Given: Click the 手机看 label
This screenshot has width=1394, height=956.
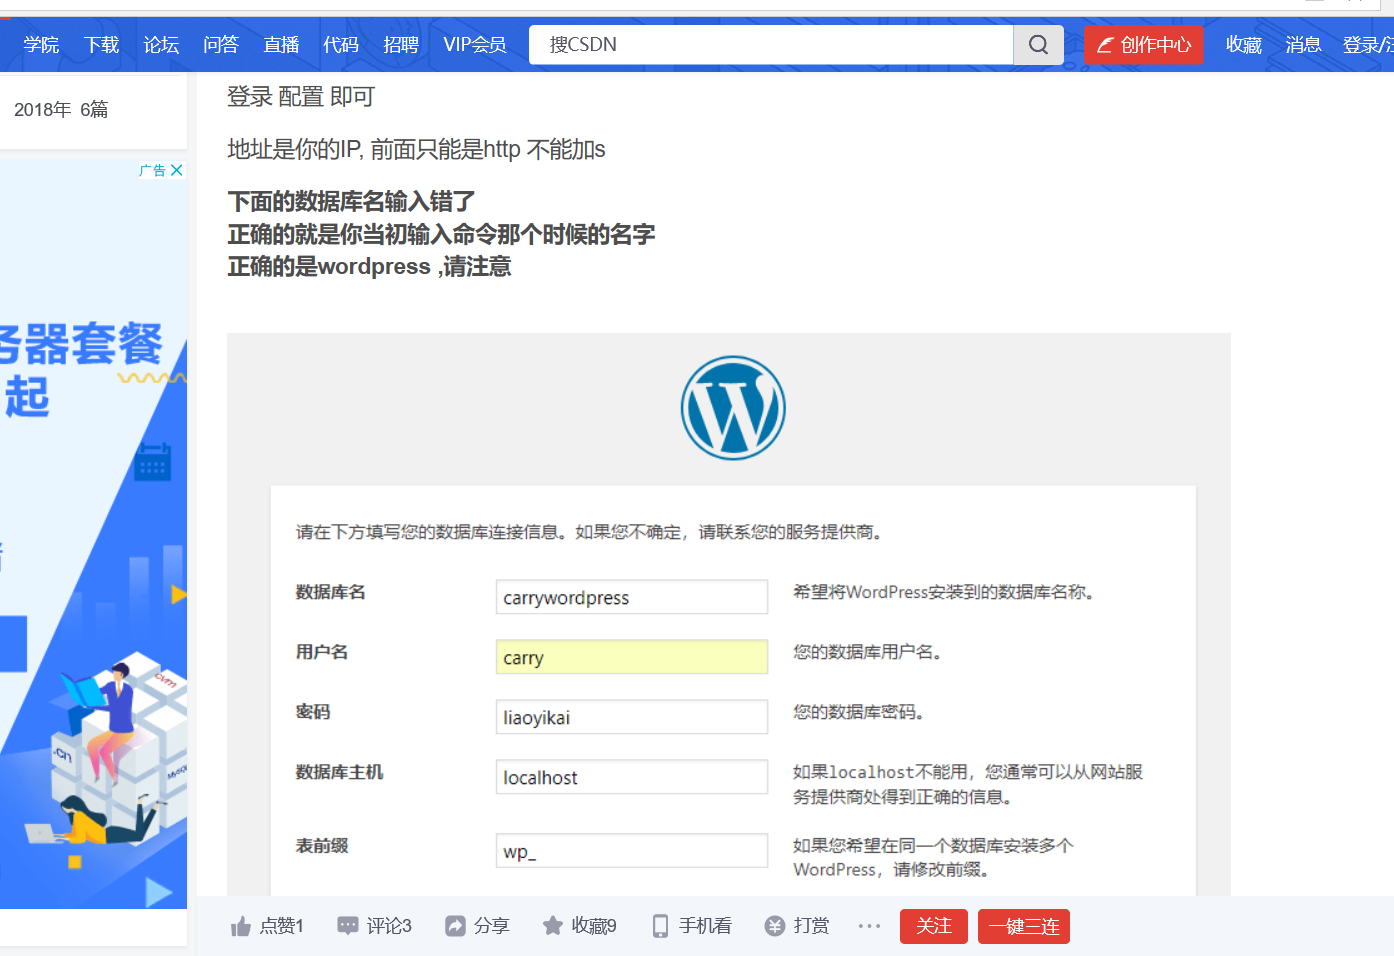Looking at the screenshot, I should click(705, 926).
